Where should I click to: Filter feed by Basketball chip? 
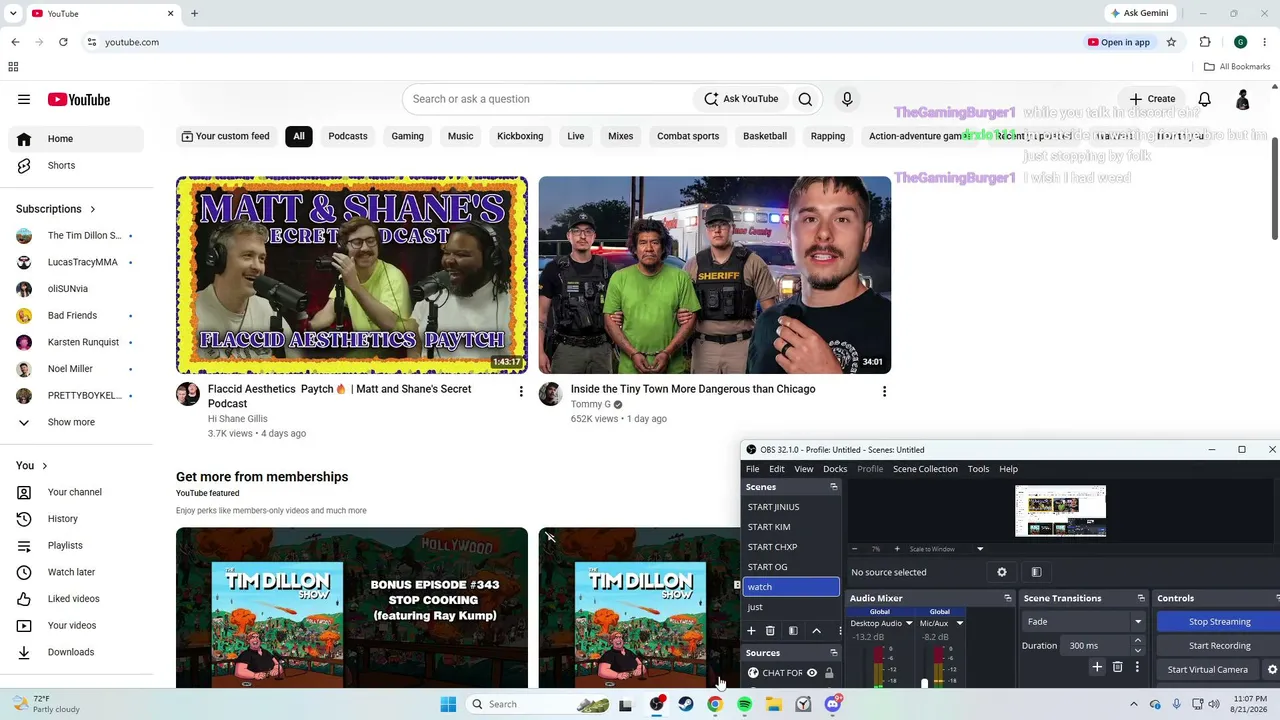765,136
